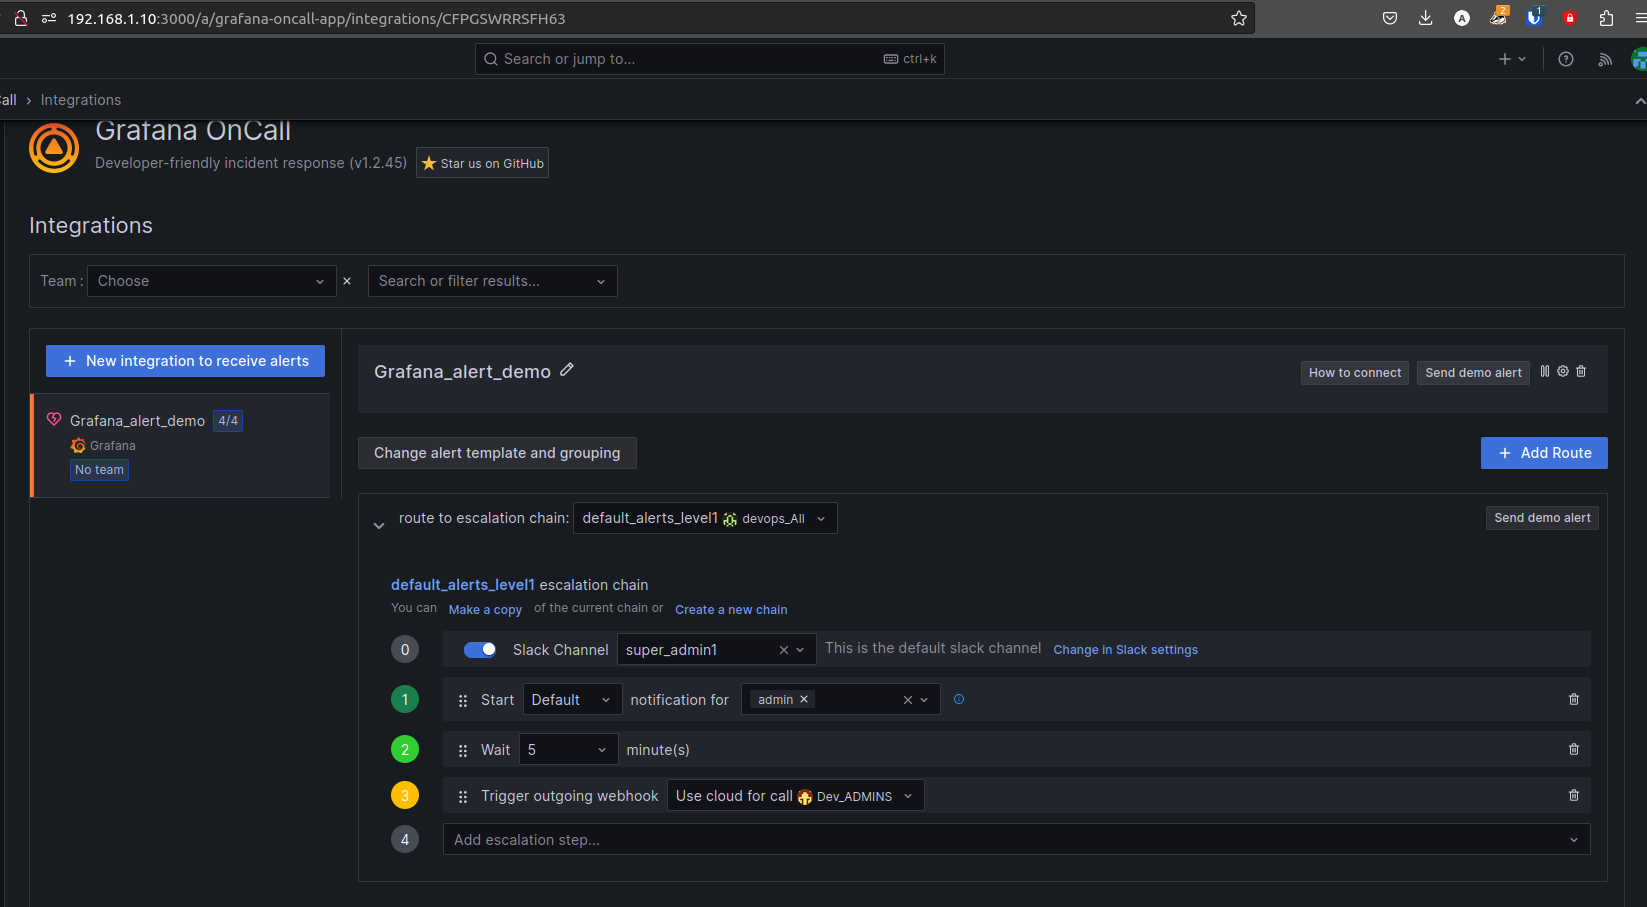Click the site information padlock in address bar
This screenshot has height=907, width=1647.
(x=20, y=18)
